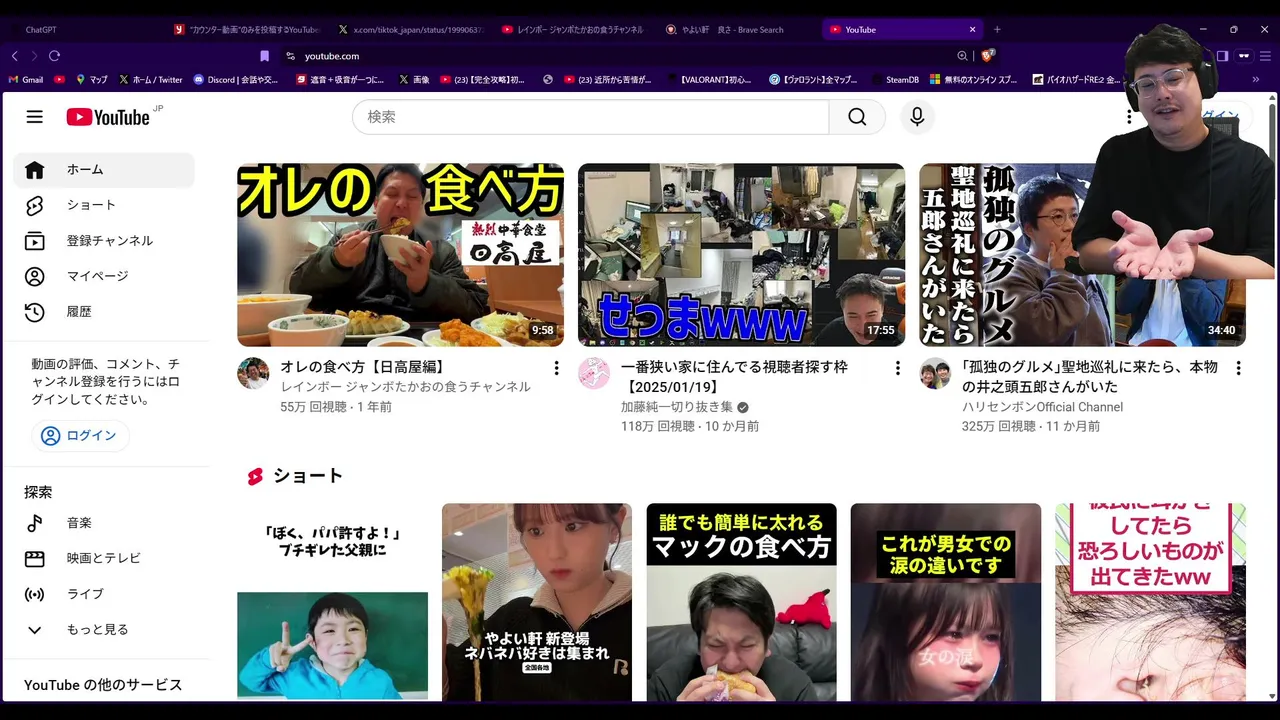Switch to the カウンター動画 browser tab
This screenshot has width=1280, height=720.
[x=247, y=30]
